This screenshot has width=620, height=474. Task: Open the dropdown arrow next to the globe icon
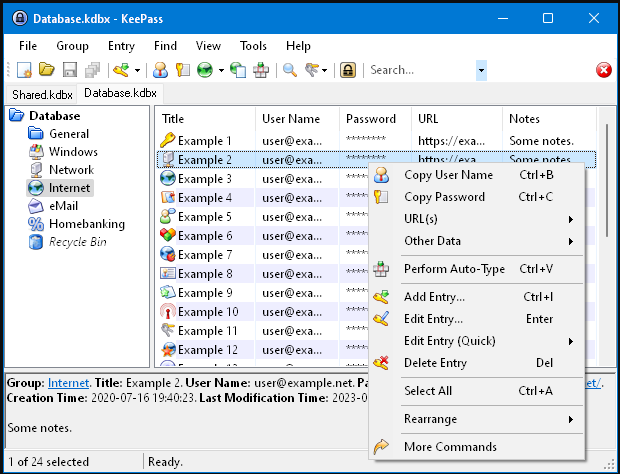(221, 71)
